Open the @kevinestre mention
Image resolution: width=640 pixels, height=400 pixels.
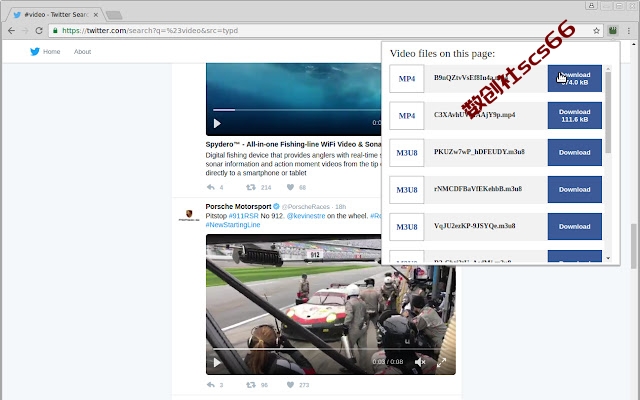306,216
